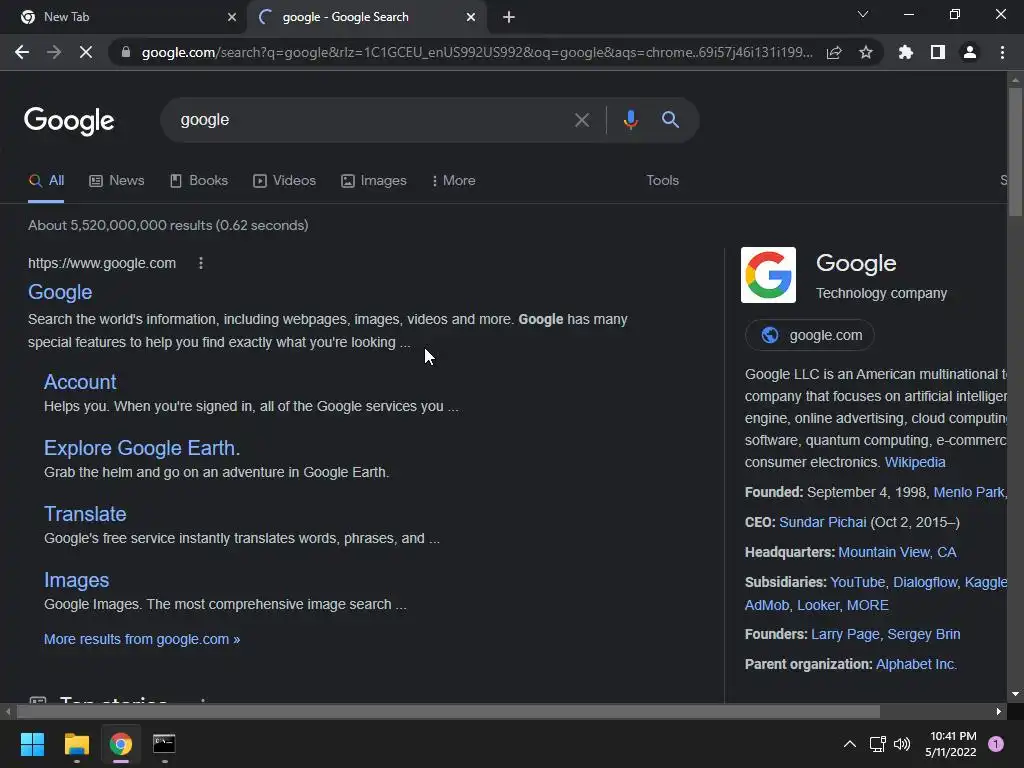Switch to Books results
This screenshot has height=768, width=1024.
click(x=199, y=181)
